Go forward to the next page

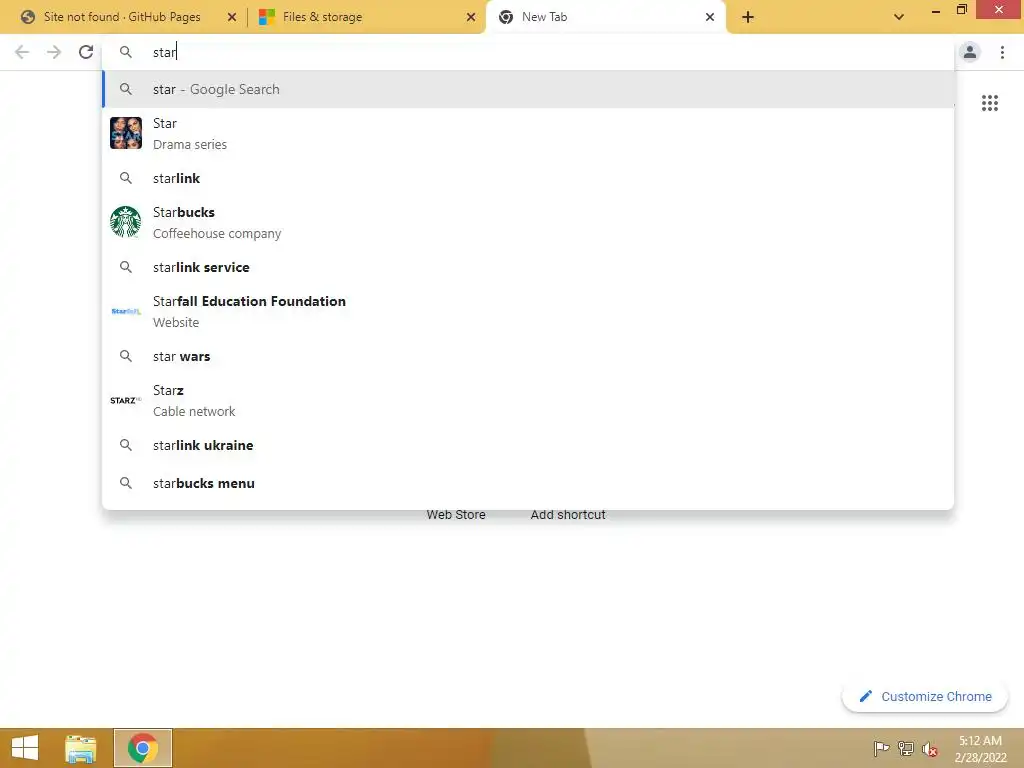[x=54, y=52]
